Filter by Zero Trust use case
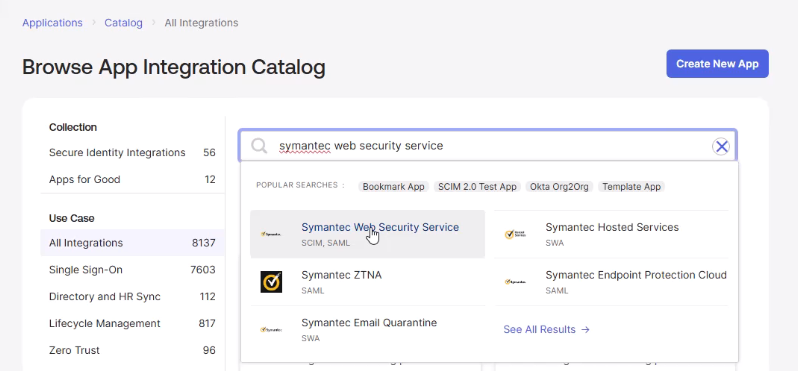Viewport: 798px width, 371px height. pos(132,351)
